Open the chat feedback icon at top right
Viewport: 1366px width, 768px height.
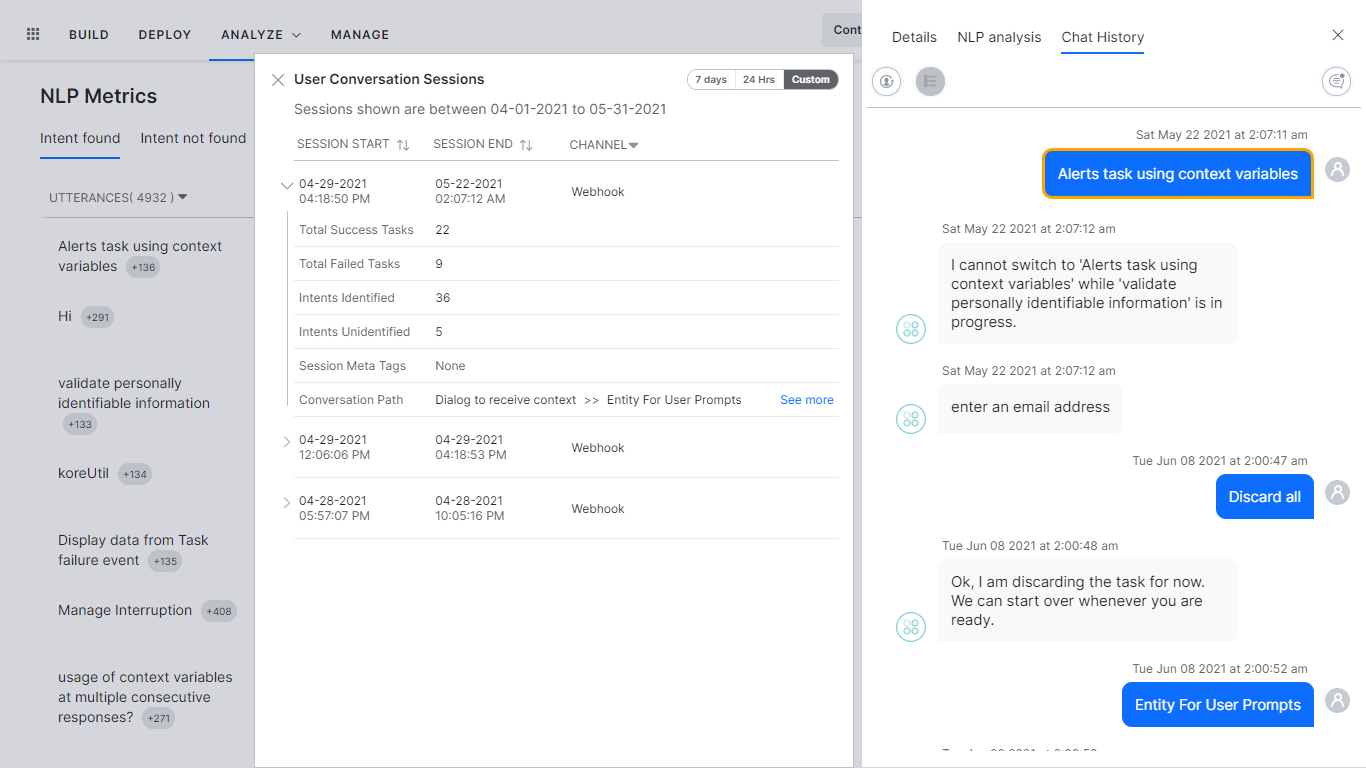point(1336,81)
